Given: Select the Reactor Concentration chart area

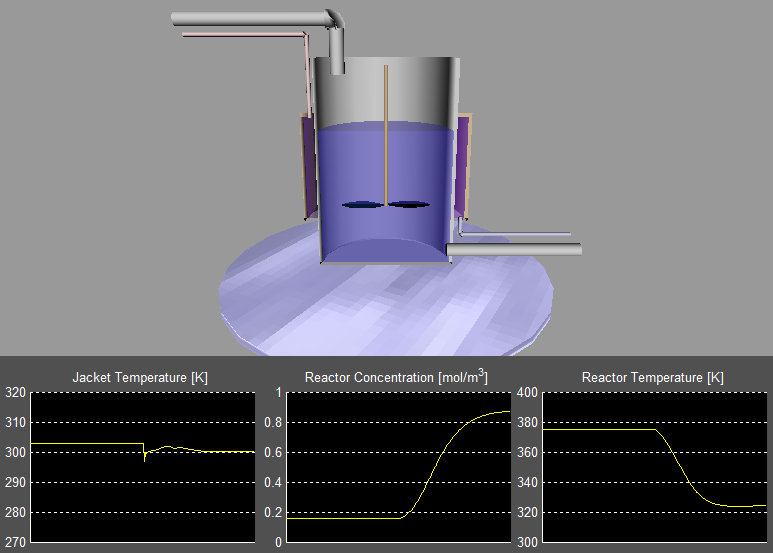Looking at the screenshot, I should [399, 467].
